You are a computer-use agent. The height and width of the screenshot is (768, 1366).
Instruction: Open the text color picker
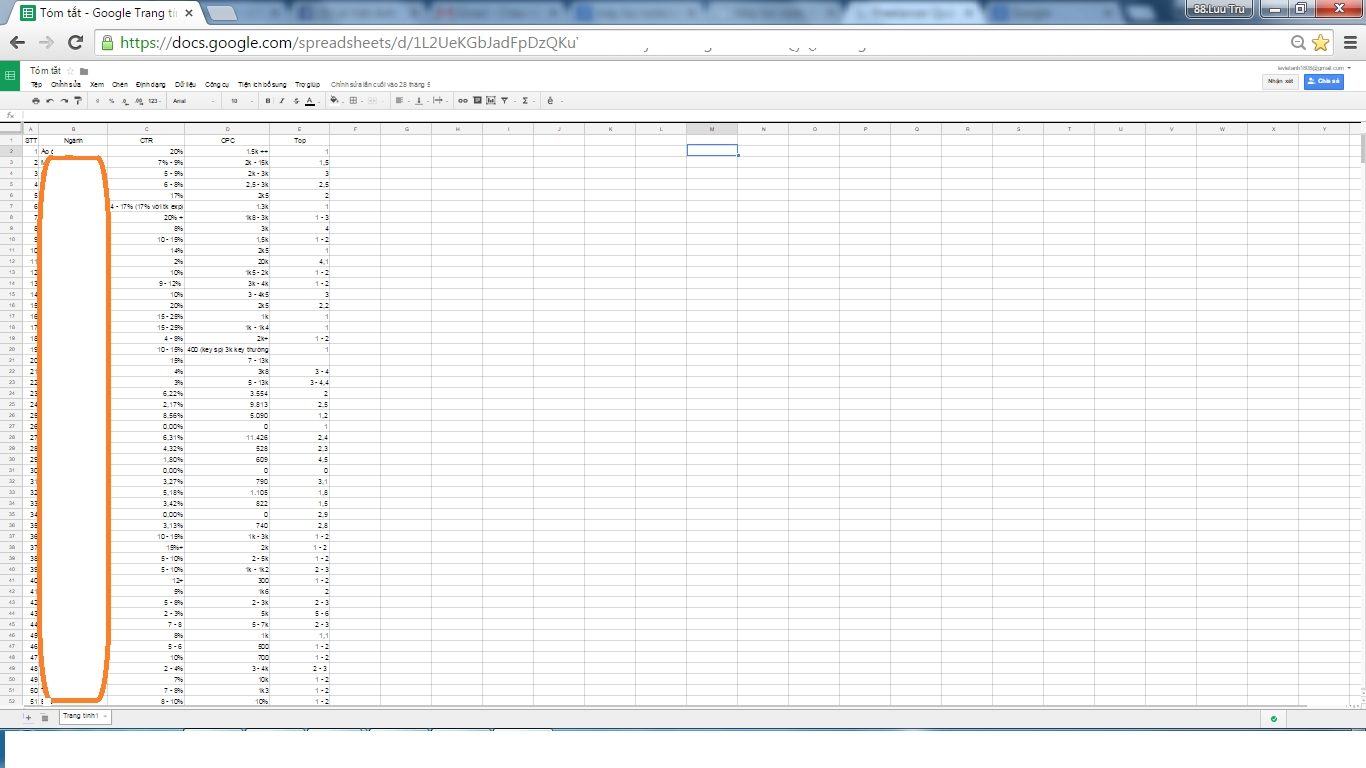[x=310, y=101]
